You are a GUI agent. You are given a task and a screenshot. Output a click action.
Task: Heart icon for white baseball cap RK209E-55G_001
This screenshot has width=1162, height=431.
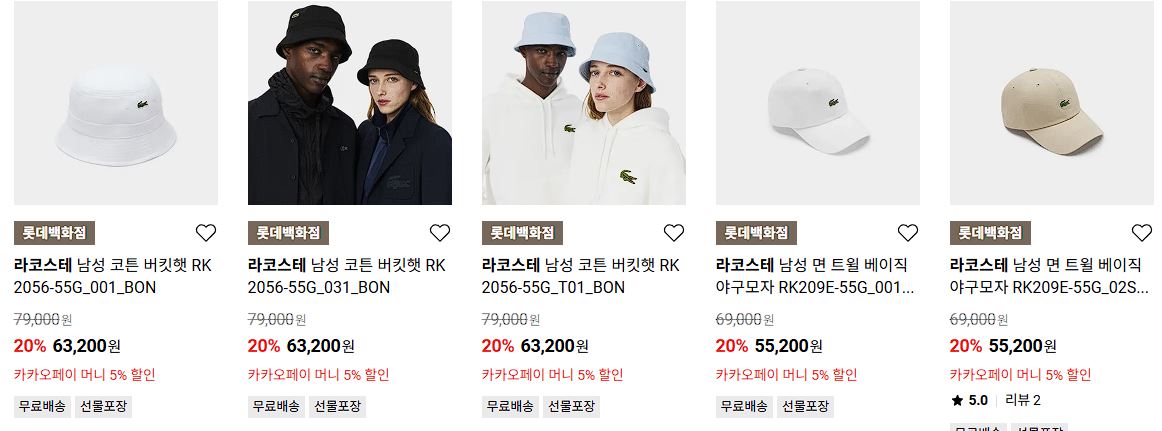pos(908,233)
